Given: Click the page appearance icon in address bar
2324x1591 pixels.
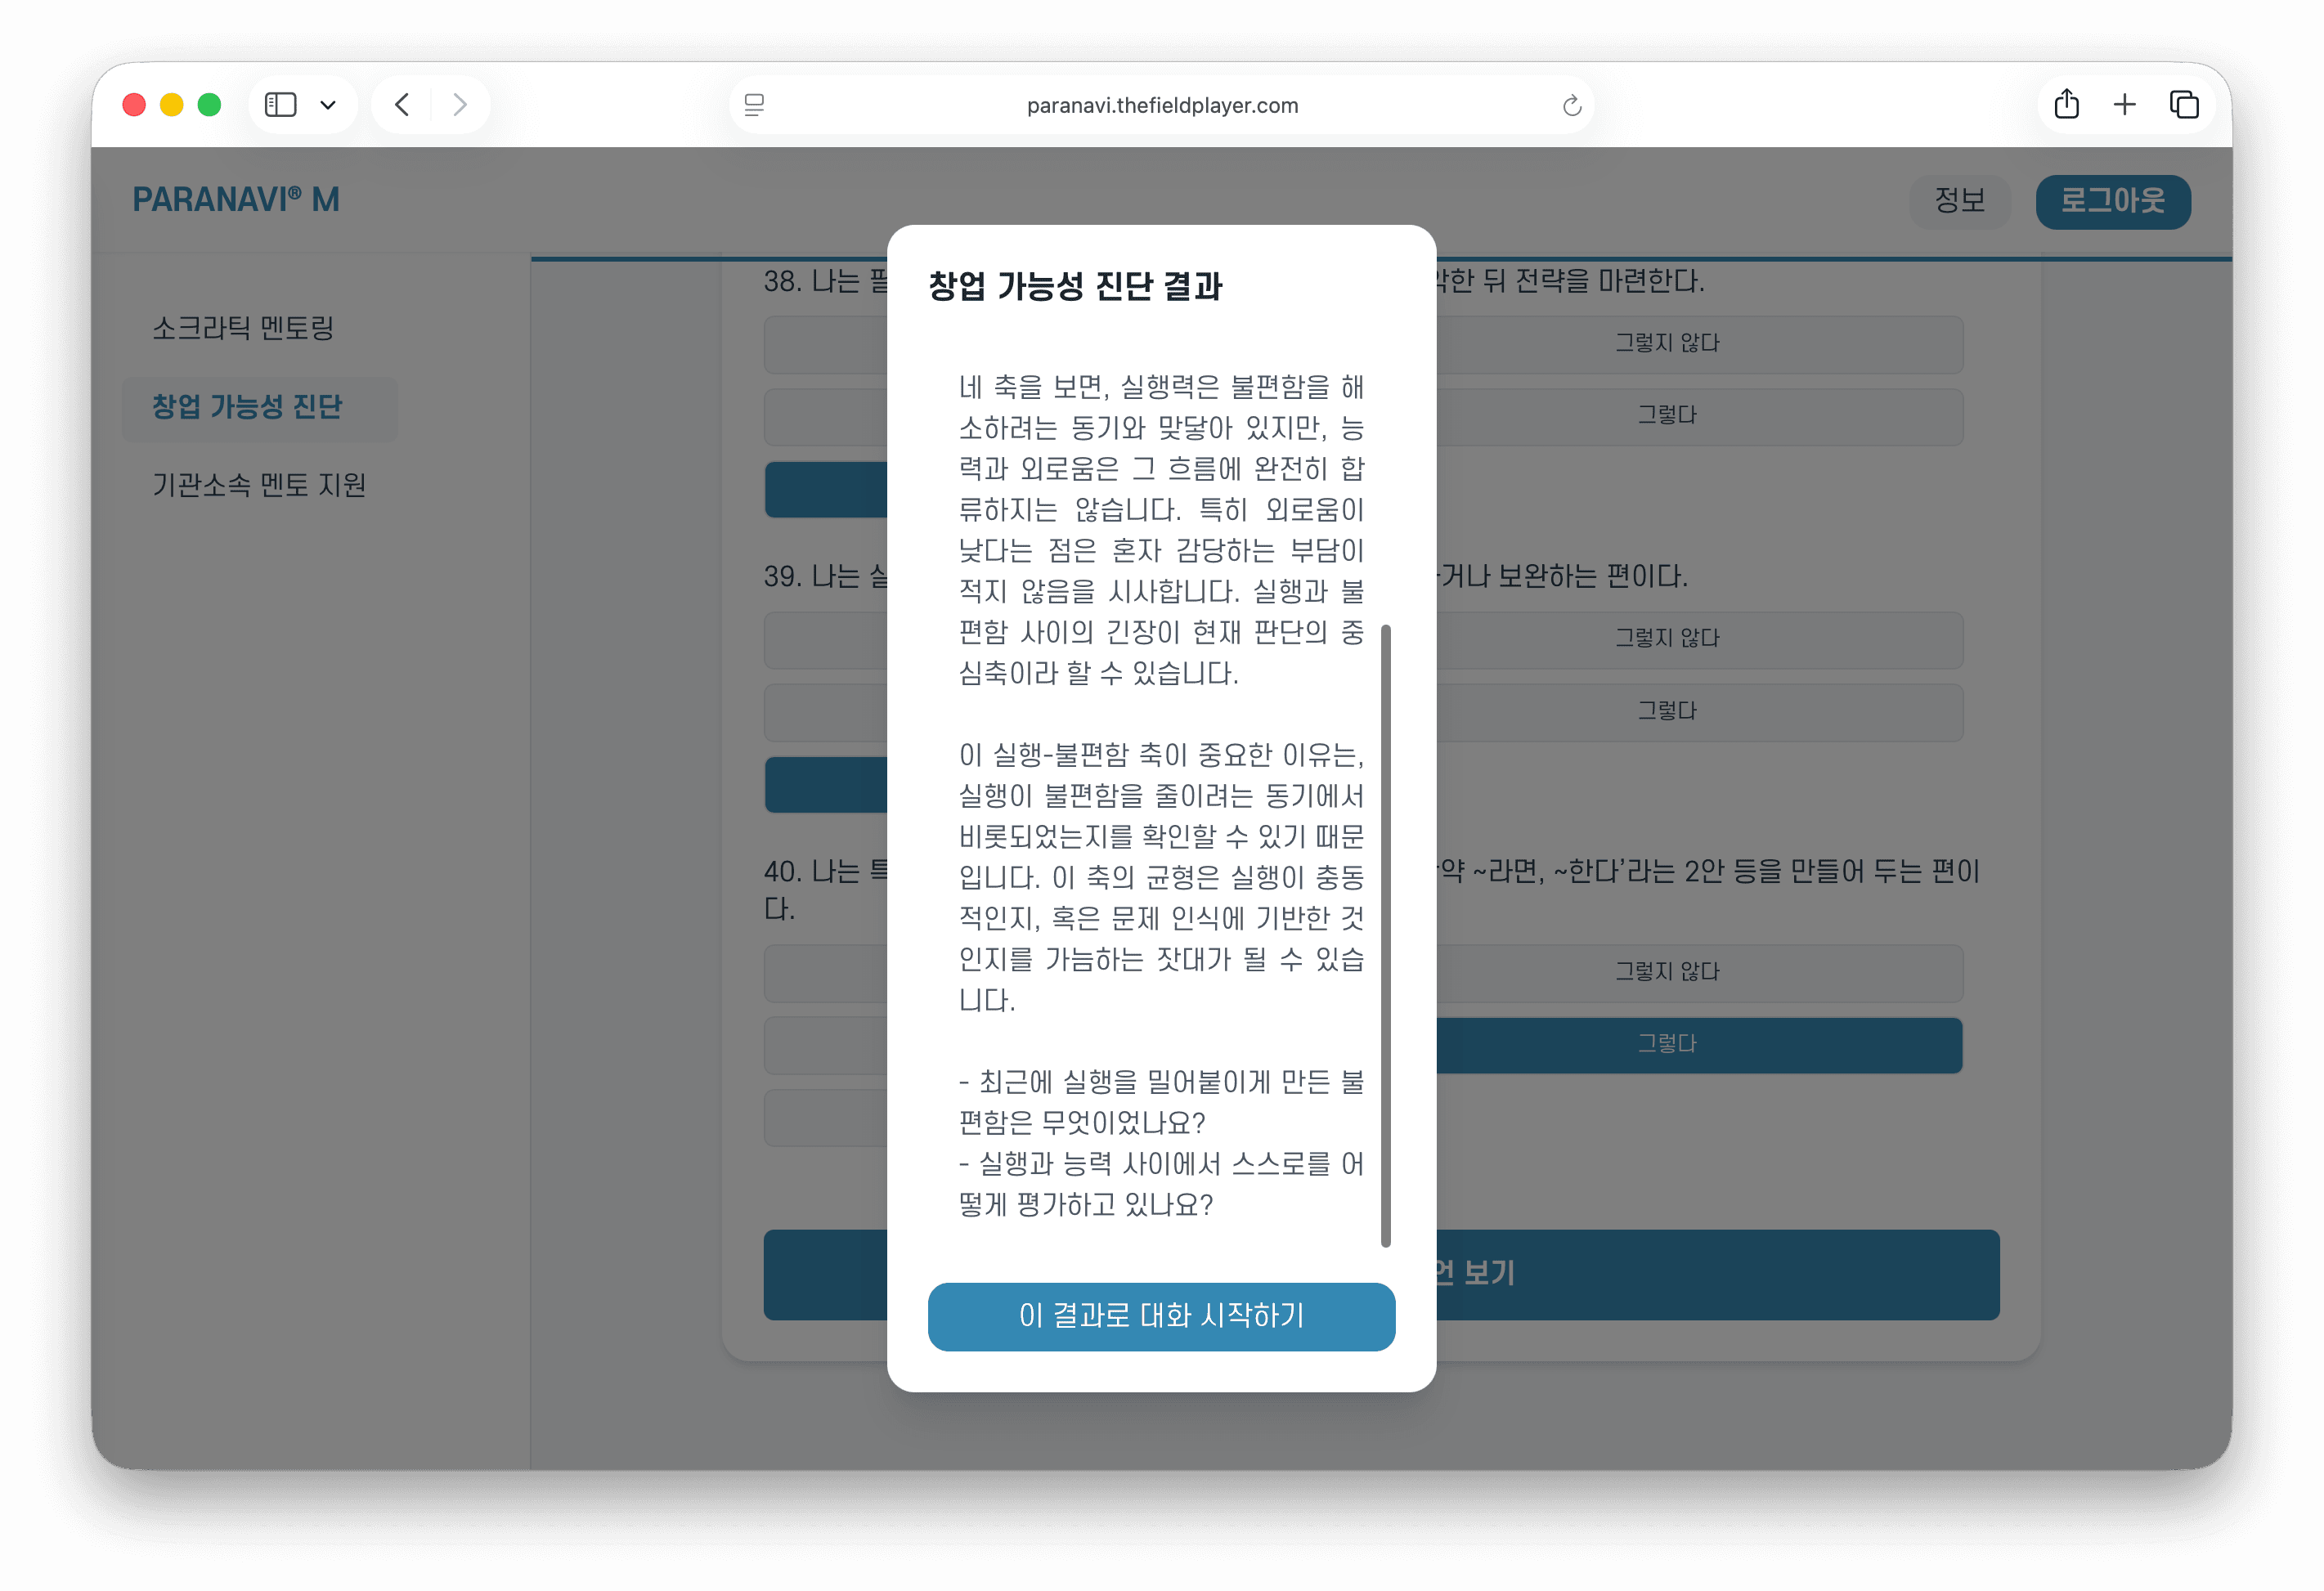Looking at the screenshot, I should click(x=755, y=104).
